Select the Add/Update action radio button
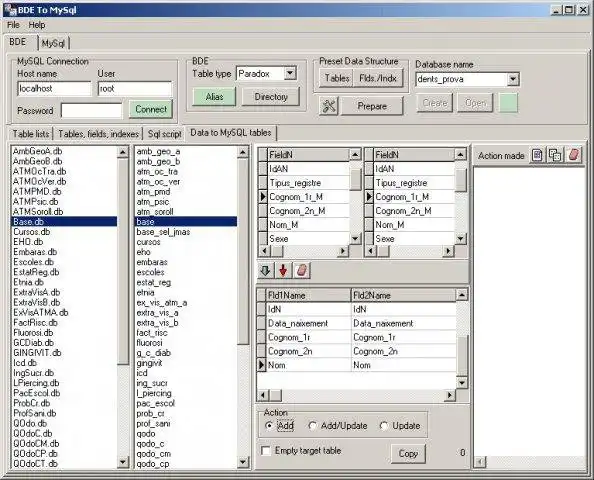The width and height of the screenshot is (594, 480). pyautogui.click(x=313, y=425)
